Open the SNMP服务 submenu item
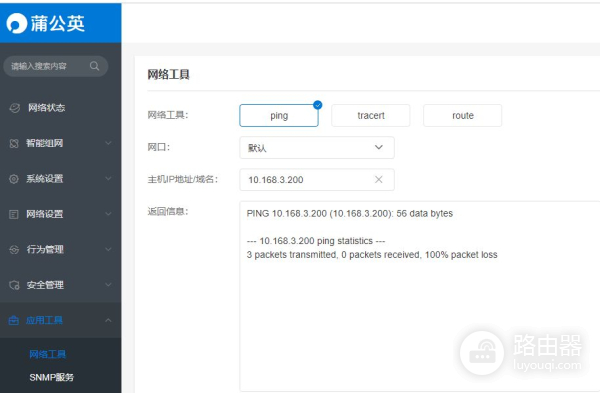This screenshot has width=600, height=393. point(52,377)
